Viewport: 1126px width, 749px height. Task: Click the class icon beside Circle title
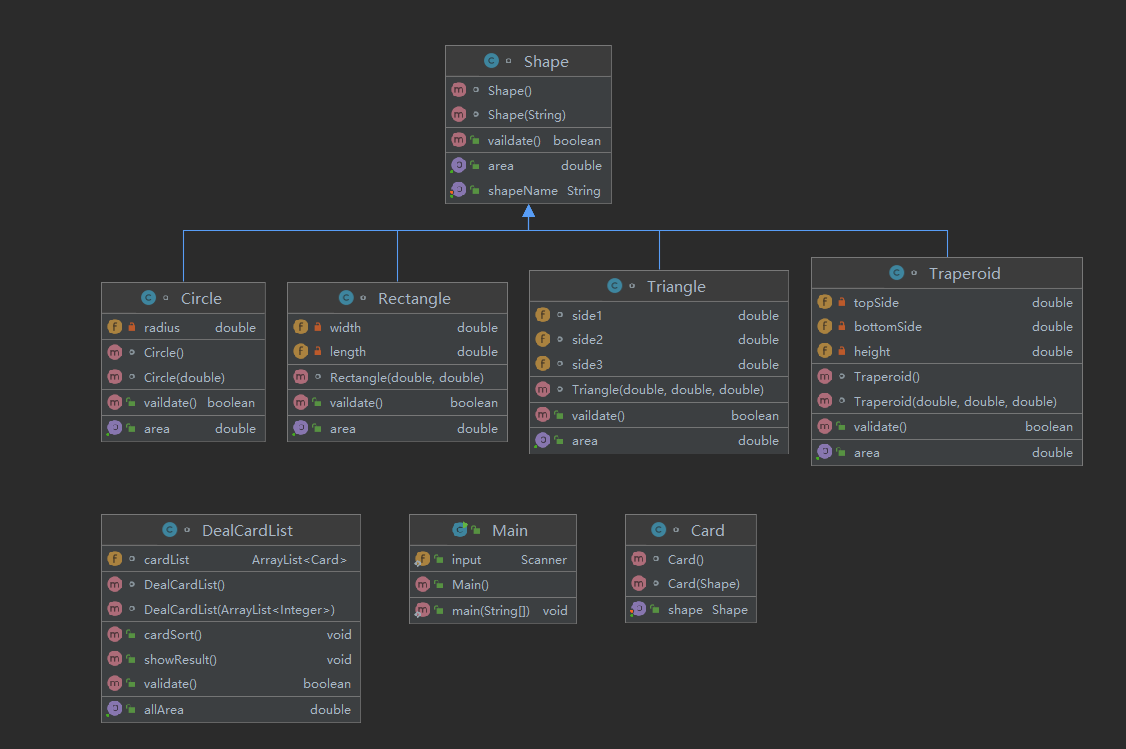tap(149, 298)
